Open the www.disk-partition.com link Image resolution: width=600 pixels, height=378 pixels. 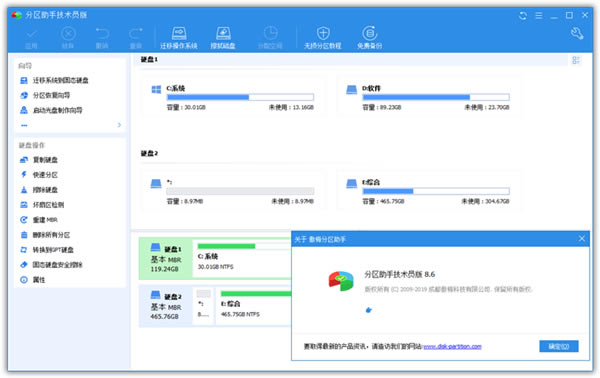452,347
